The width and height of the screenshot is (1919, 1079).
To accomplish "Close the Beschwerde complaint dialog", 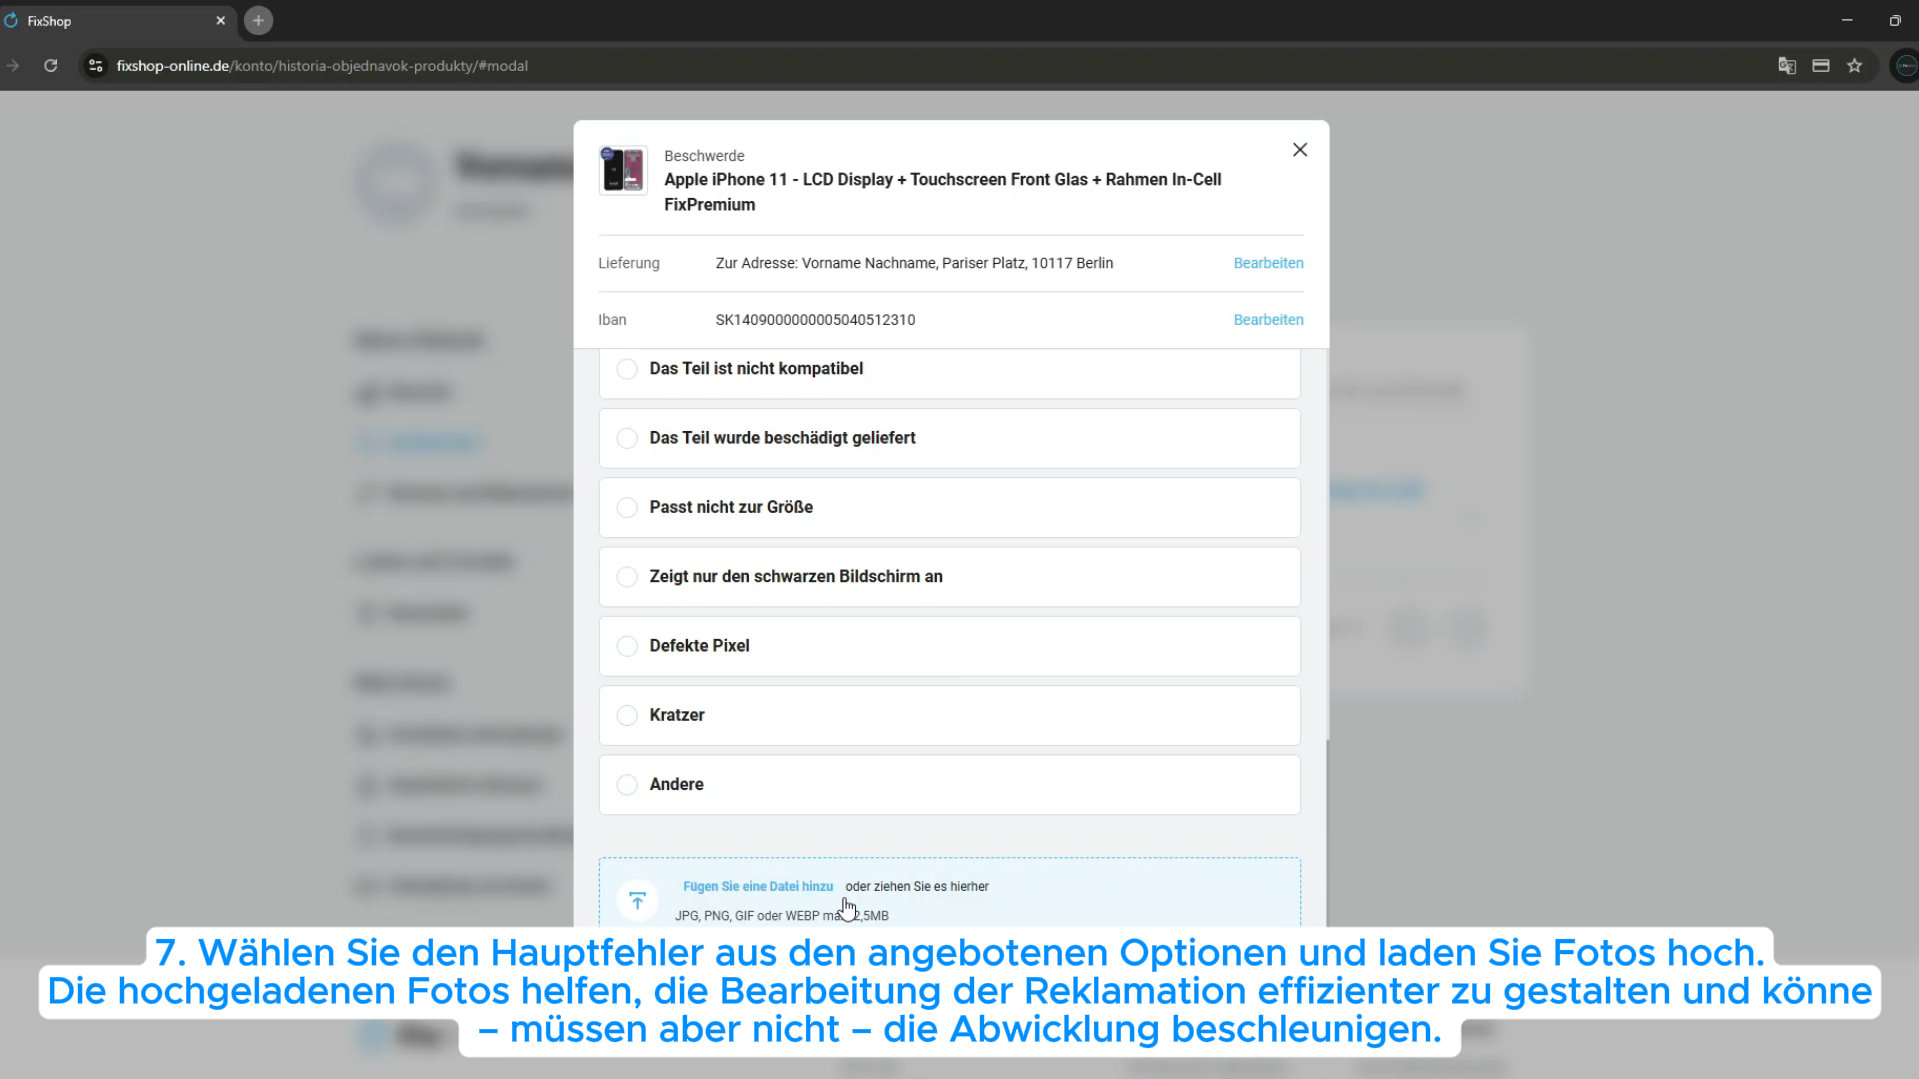I will click(x=1299, y=150).
